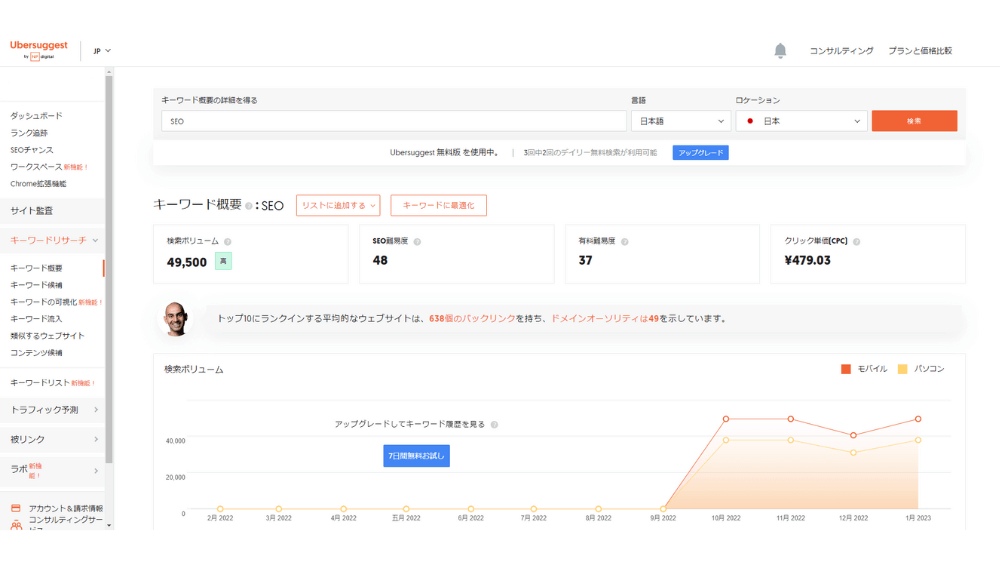The width and height of the screenshot is (1000, 563).
Task: Open キーワードリスト in sidebar
Action: pos(40,383)
